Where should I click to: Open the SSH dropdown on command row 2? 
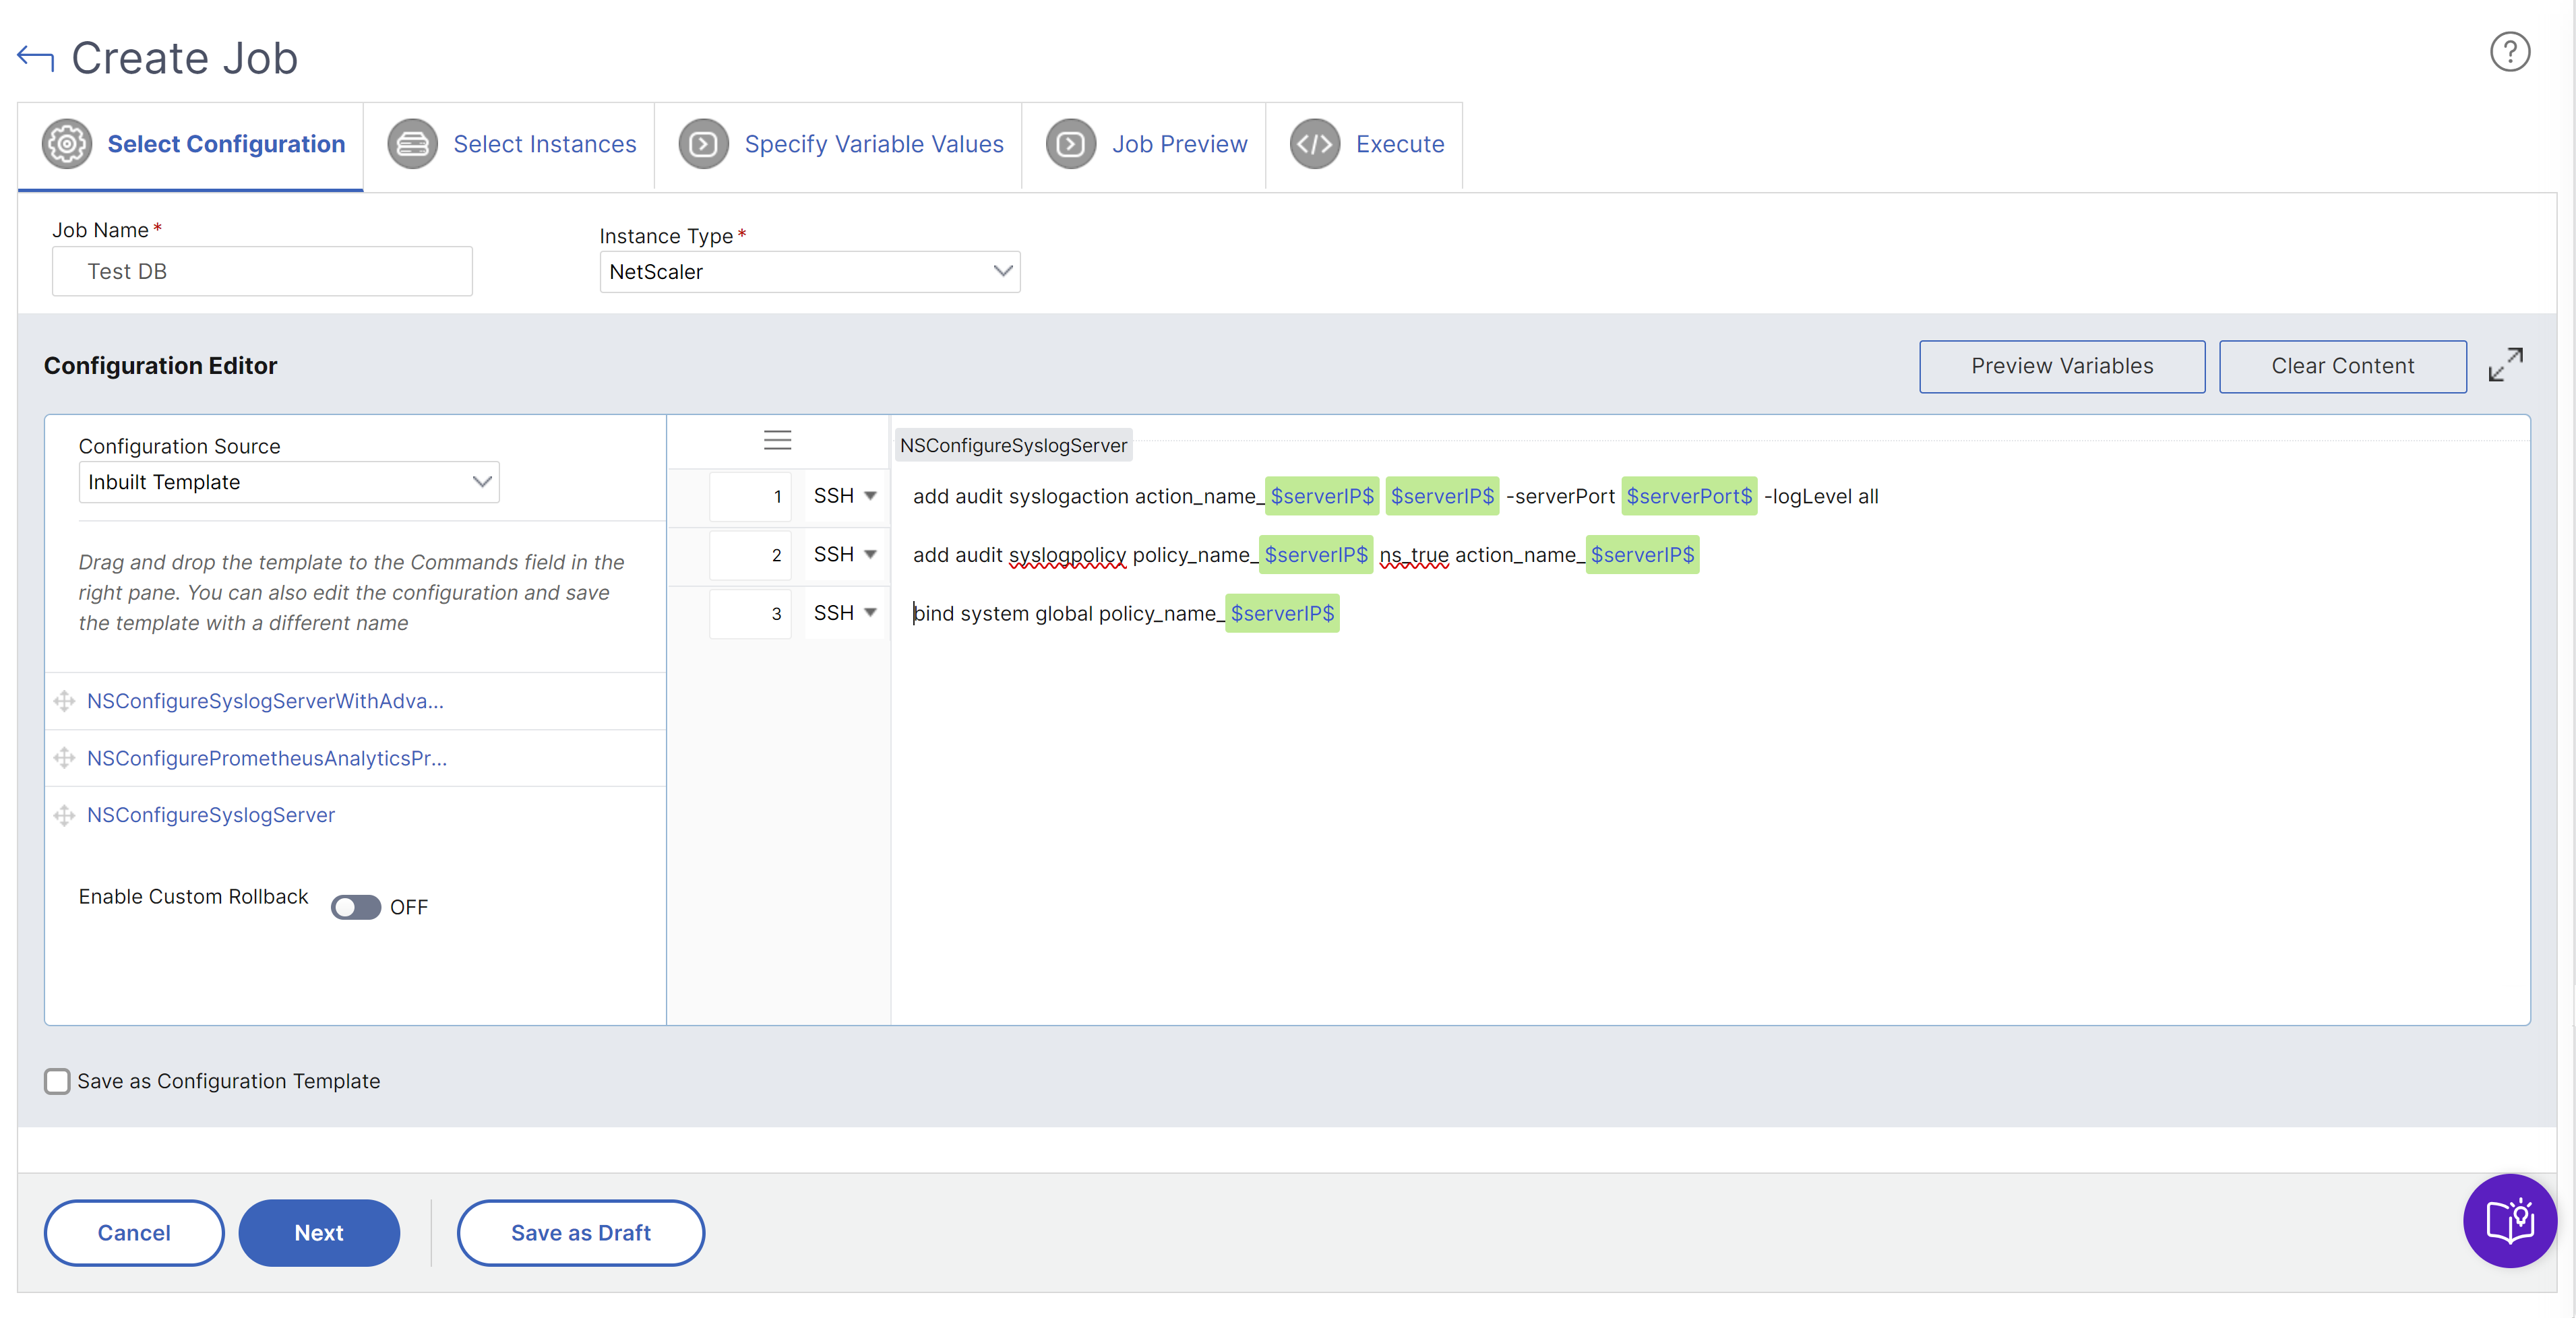pos(844,554)
